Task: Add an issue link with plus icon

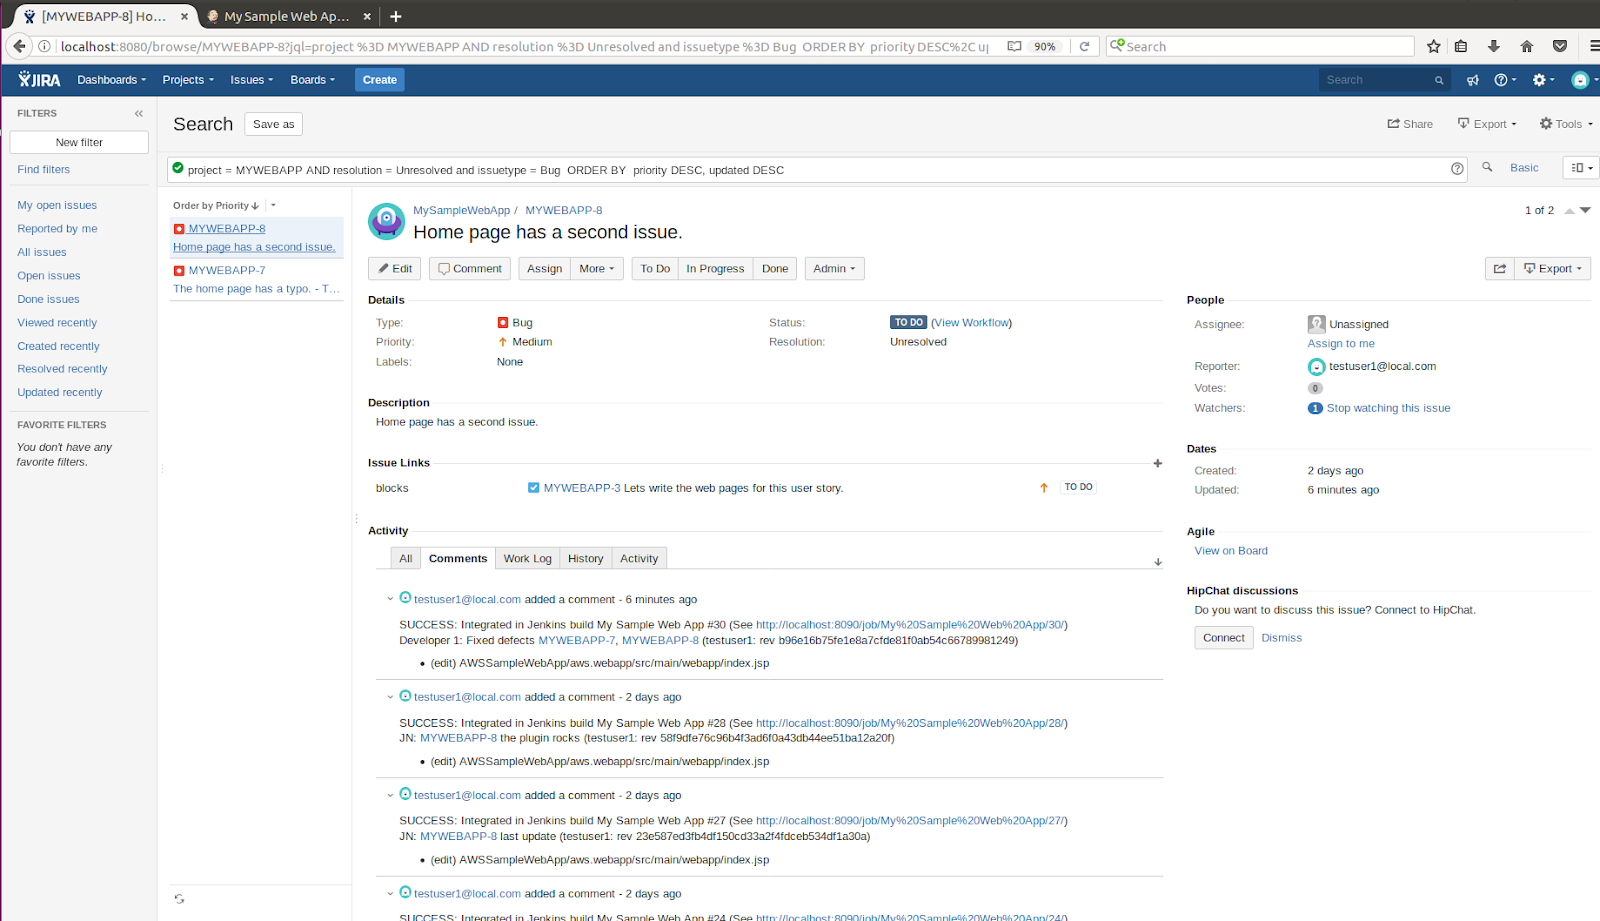Action: 1157,463
